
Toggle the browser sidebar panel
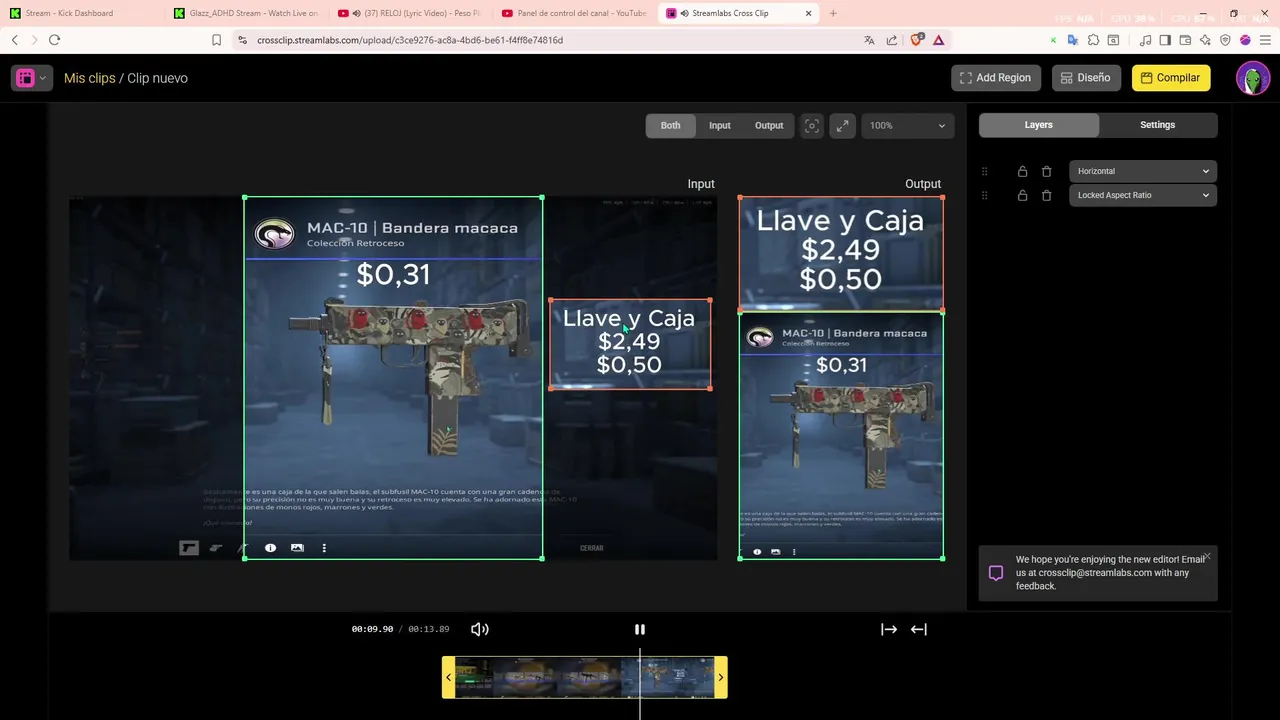(x=1165, y=40)
